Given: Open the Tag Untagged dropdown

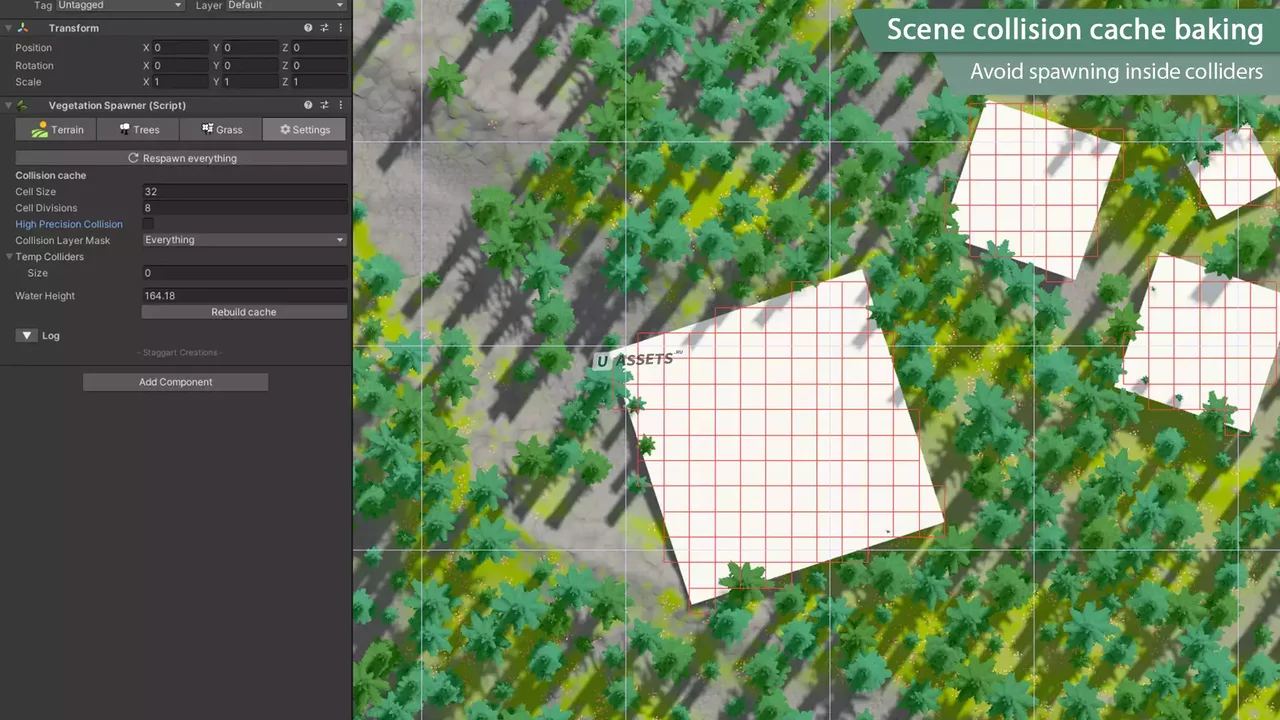Looking at the screenshot, I should 120,5.
